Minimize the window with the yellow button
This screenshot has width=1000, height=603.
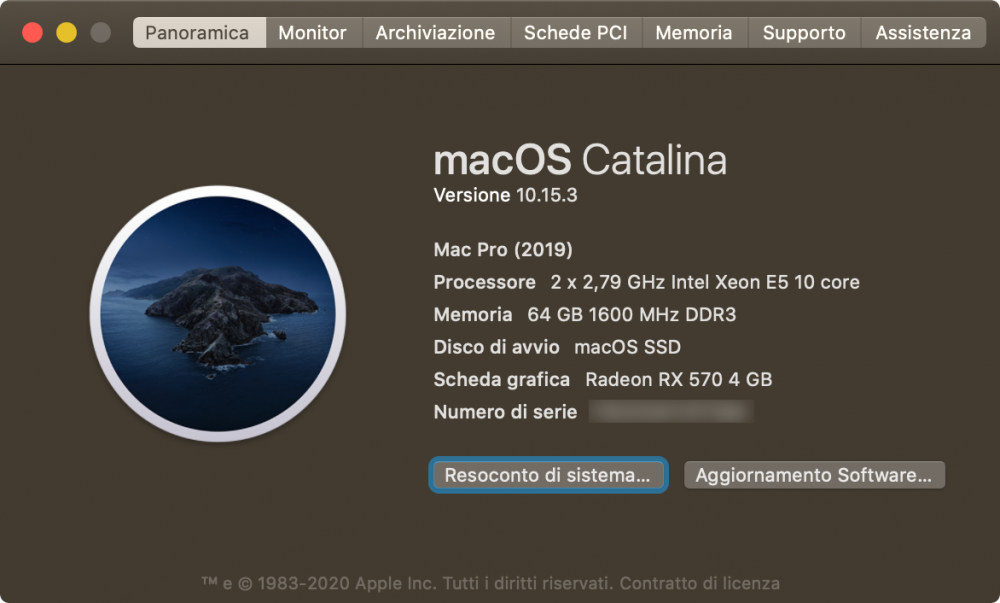click(x=66, y=33)
